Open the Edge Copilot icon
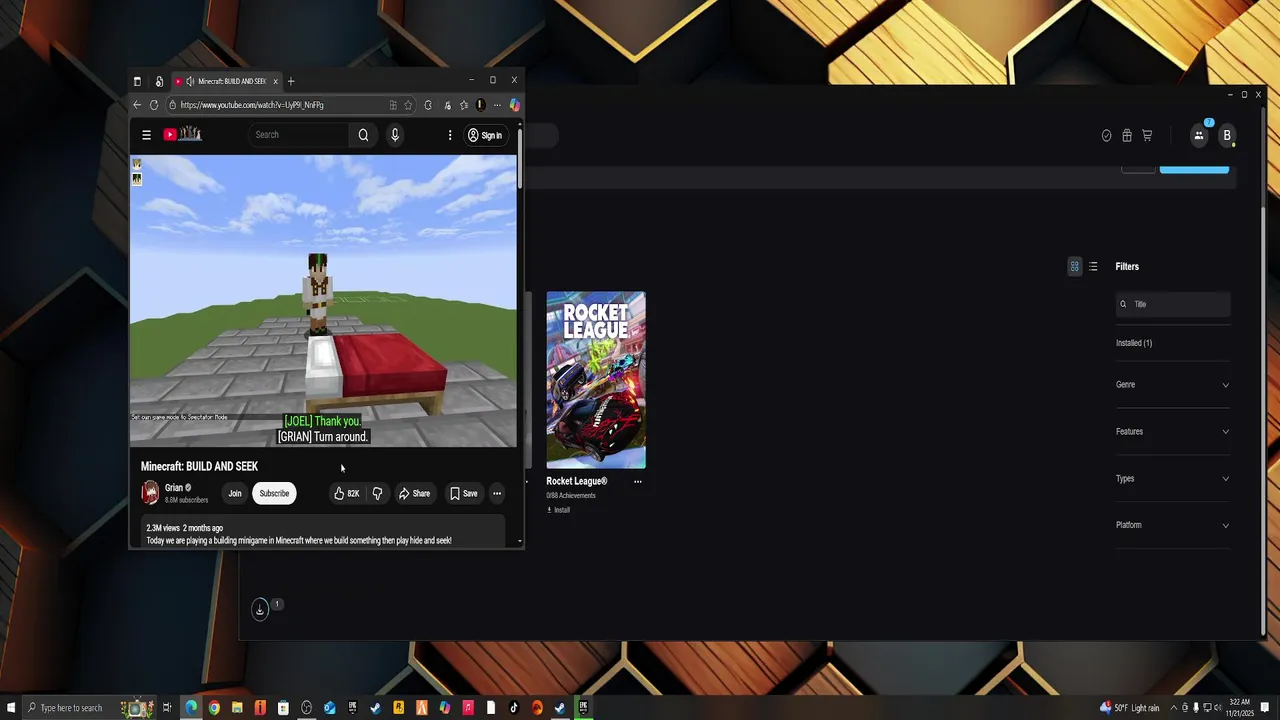The image size is (1280, 720). click(514, 105)
